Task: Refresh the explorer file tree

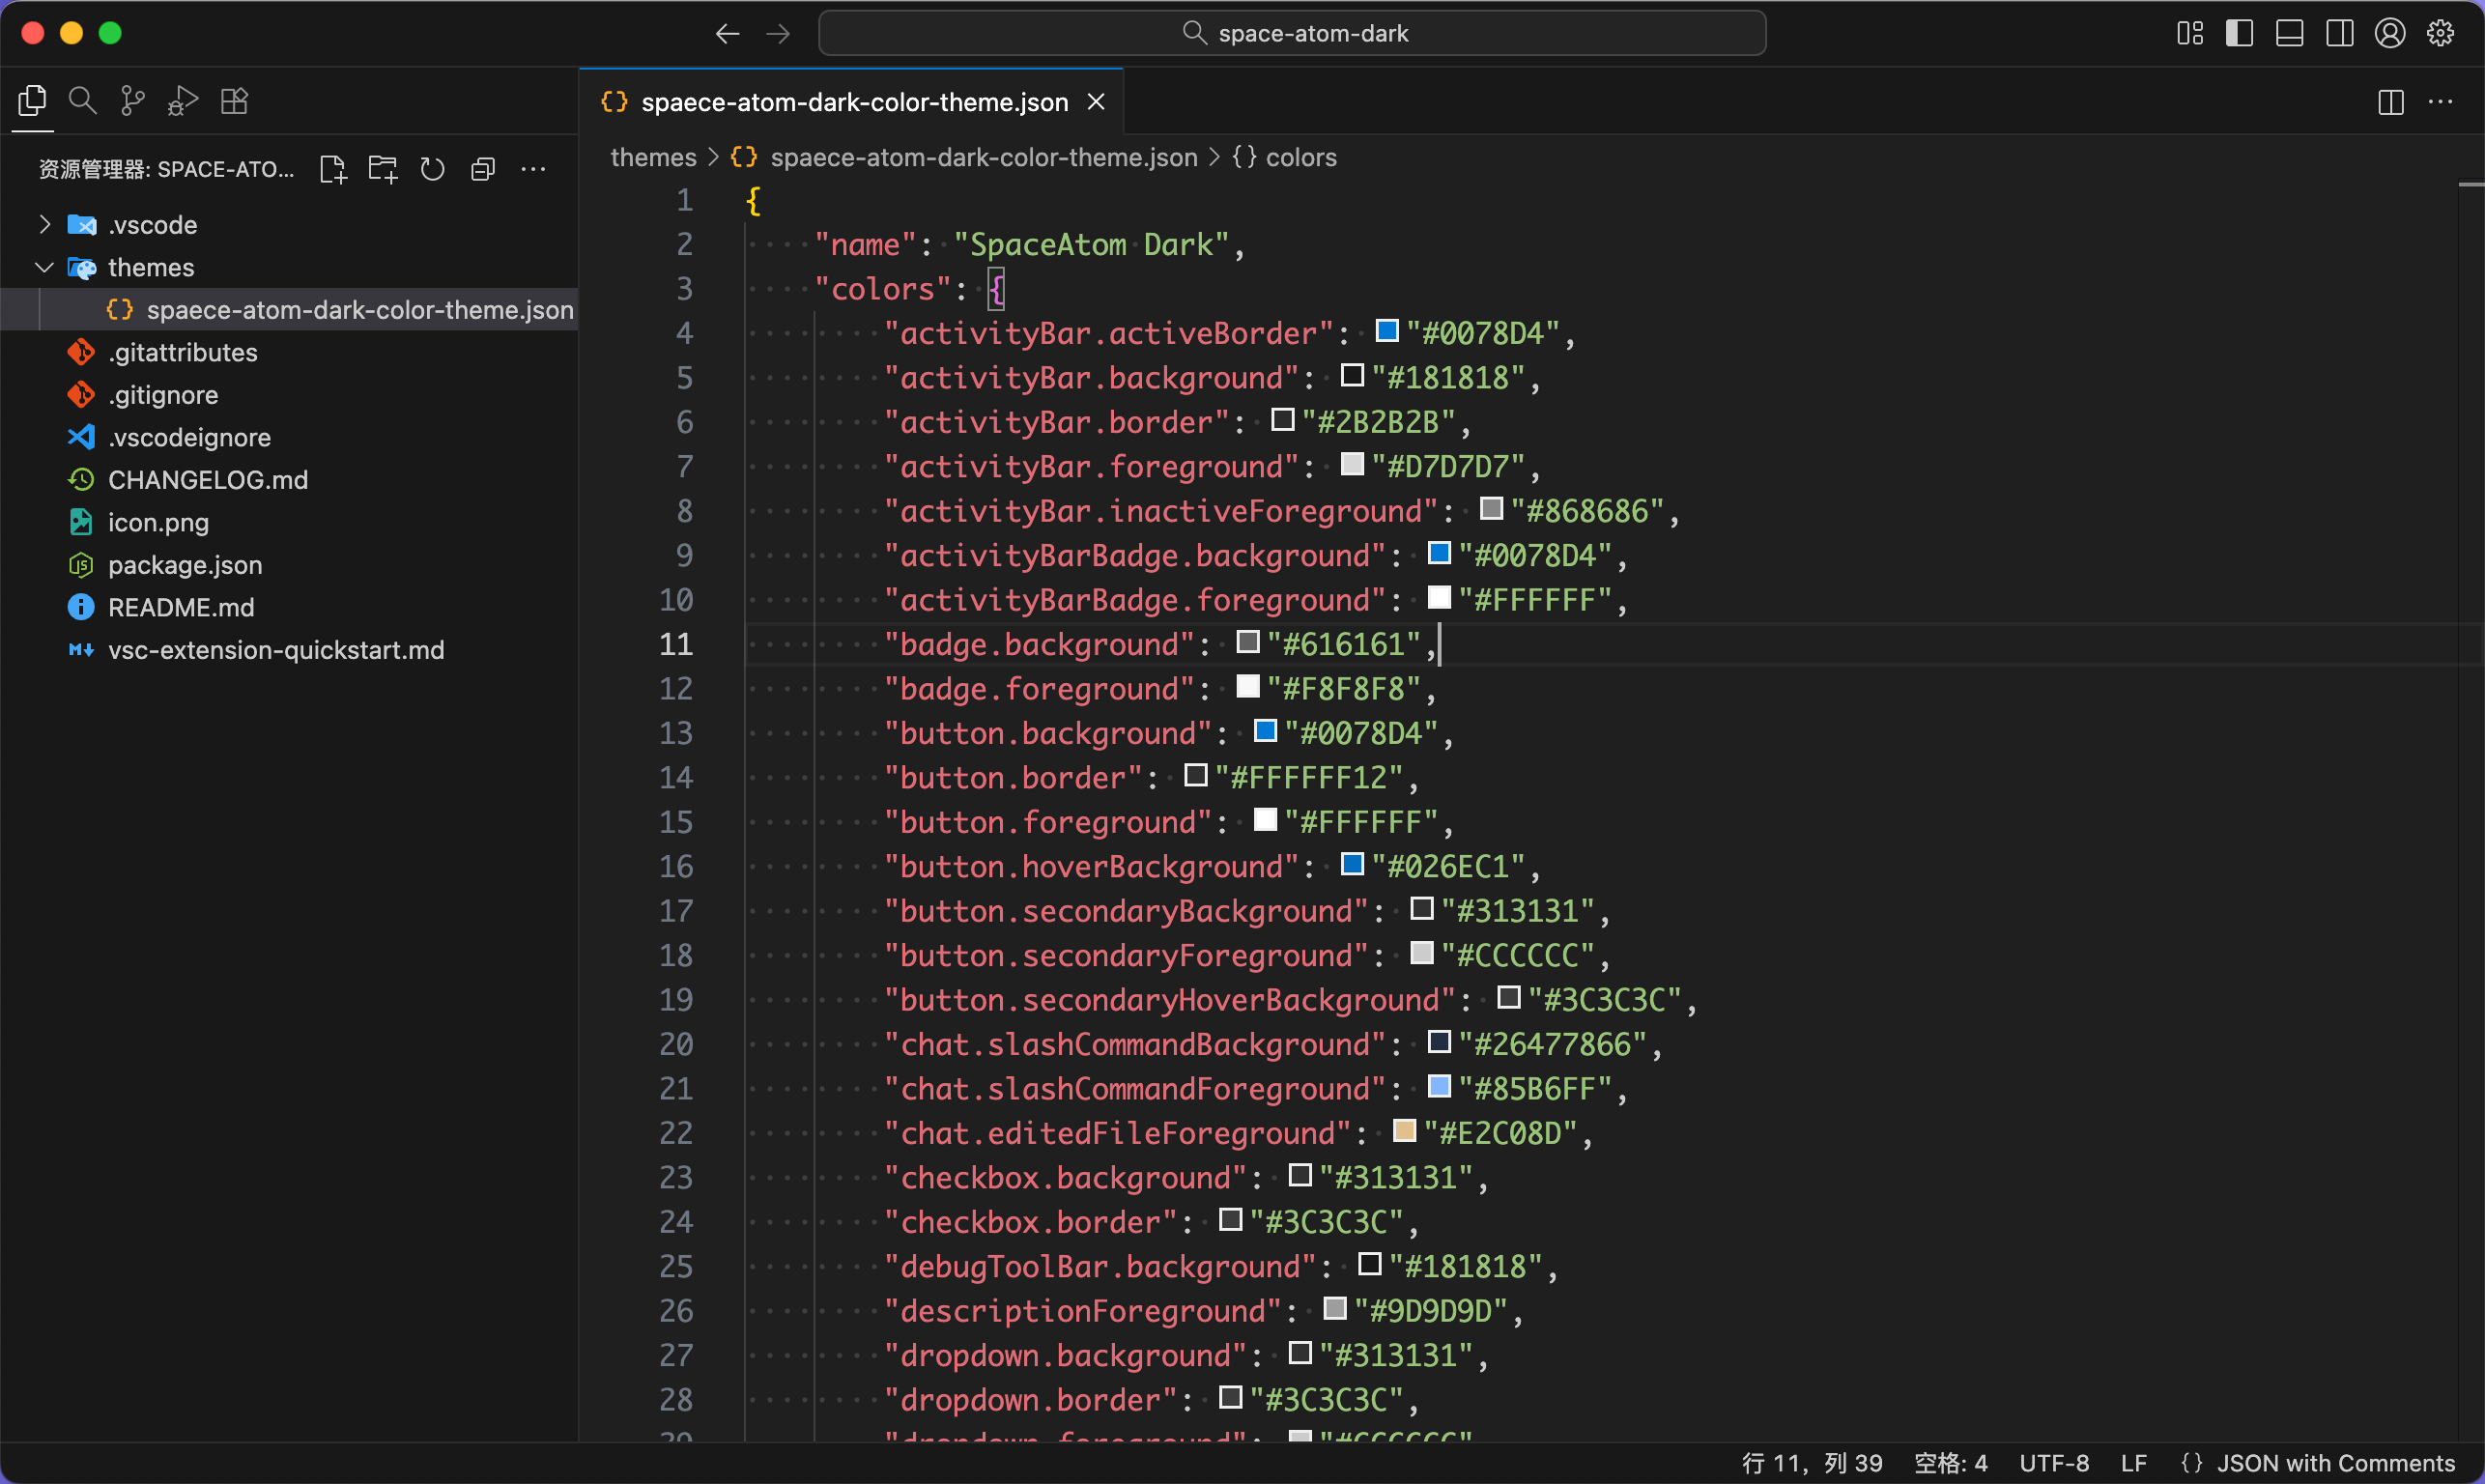Action: [432, 169]
